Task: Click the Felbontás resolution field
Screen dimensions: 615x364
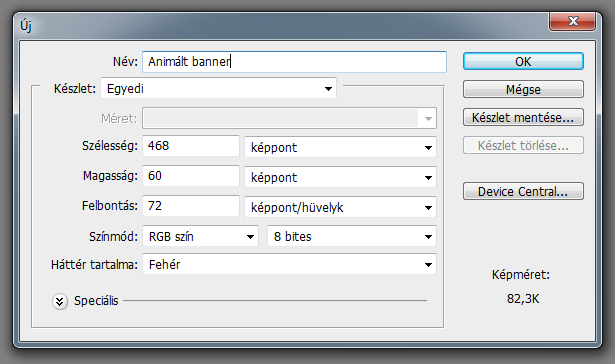Action: pyautogui.click(x=191, y=206)
